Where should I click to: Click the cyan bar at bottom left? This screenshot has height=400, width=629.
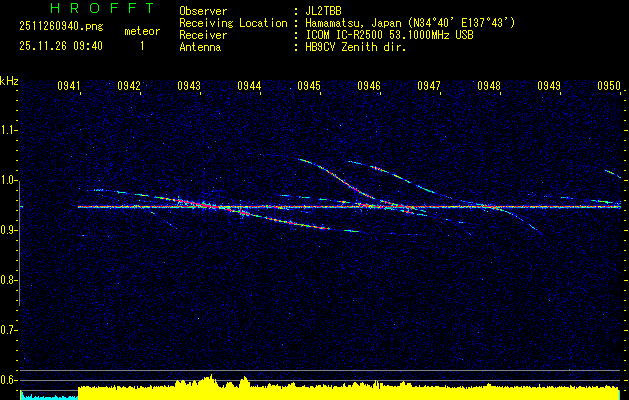48,396
